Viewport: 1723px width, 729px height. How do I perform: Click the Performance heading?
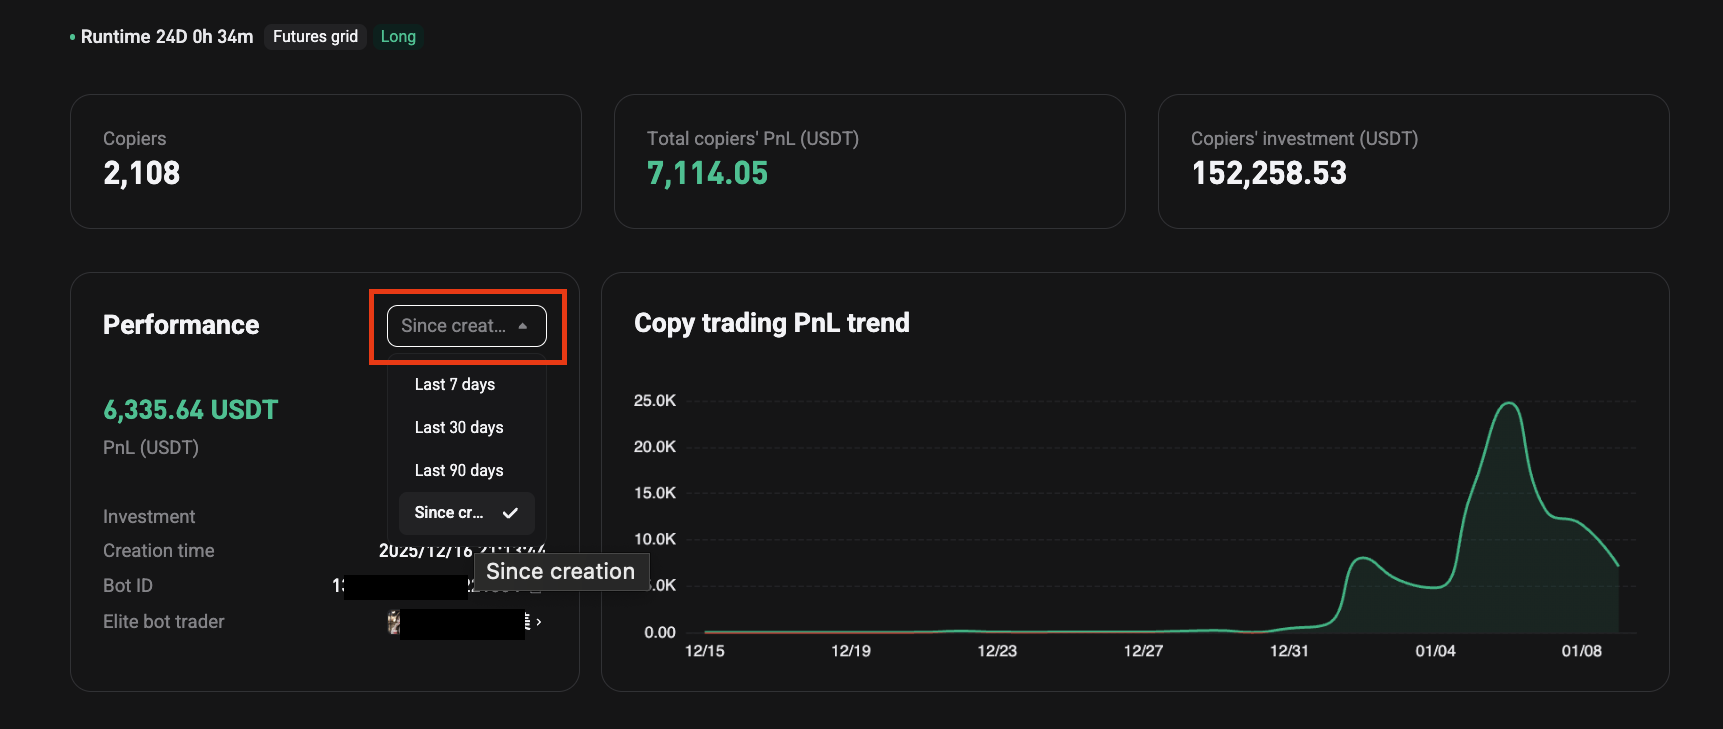pyautogui.click(x=181, y=325)
